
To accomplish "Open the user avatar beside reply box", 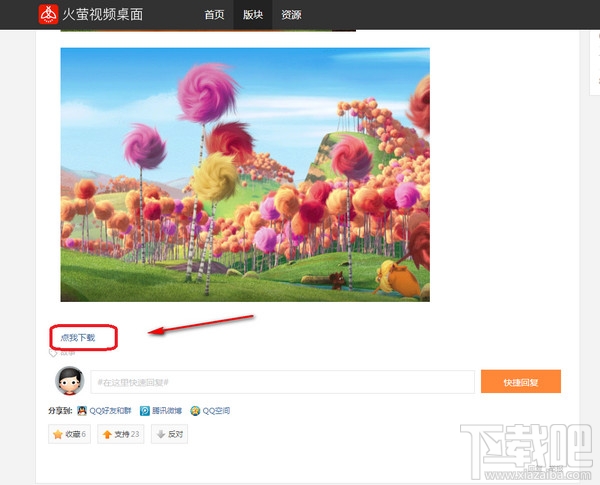I will (x=70, y=381).
